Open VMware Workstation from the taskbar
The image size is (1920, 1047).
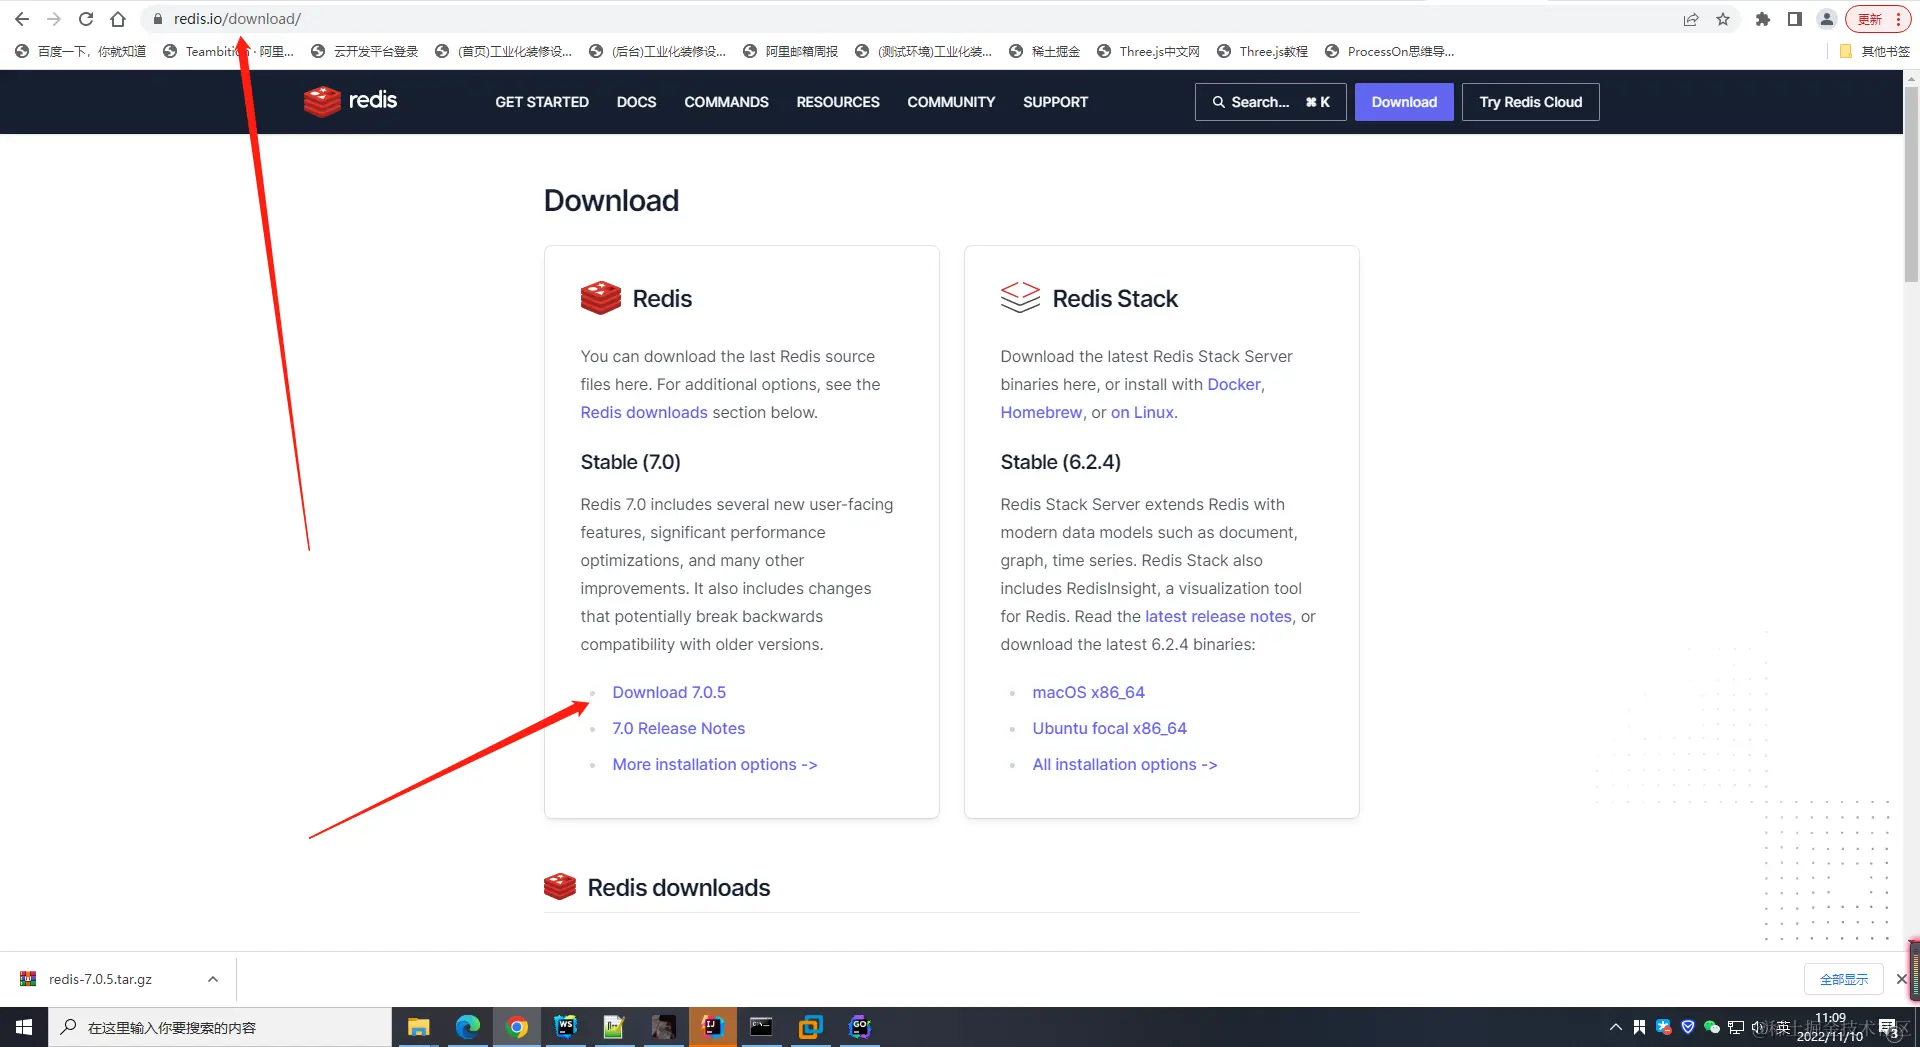810,1027
